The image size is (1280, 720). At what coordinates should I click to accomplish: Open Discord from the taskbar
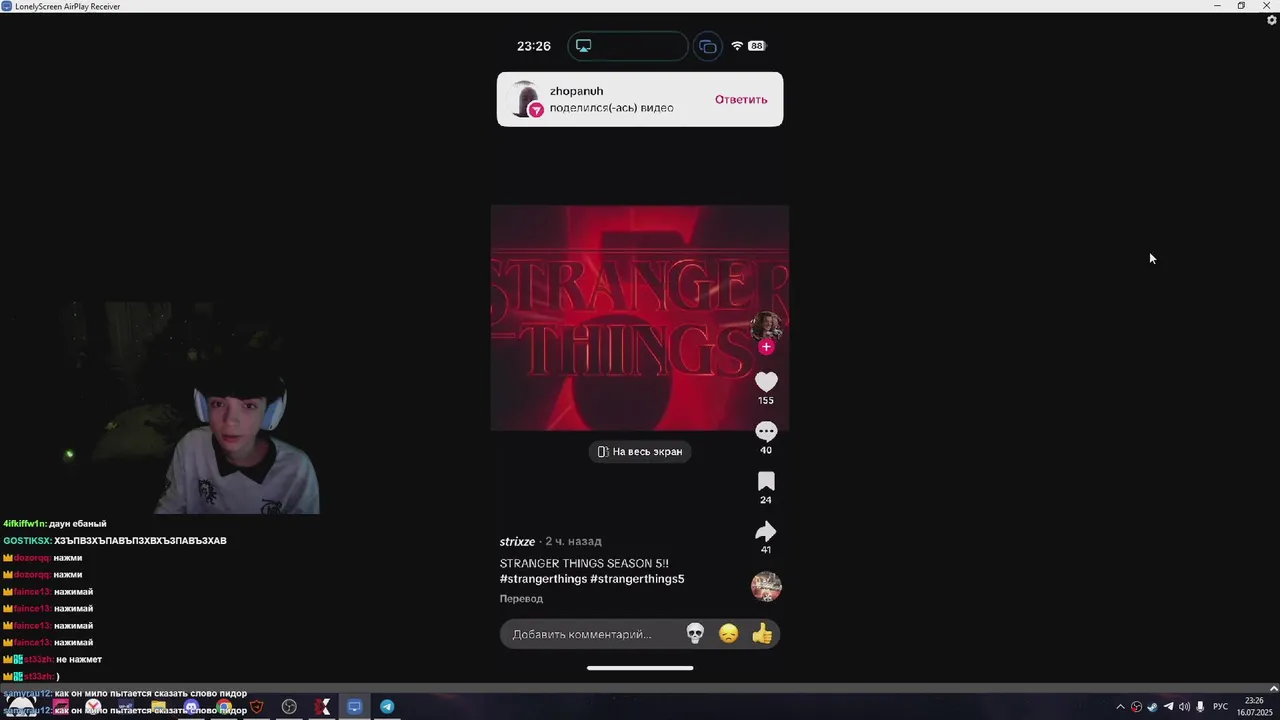[x=191, y=707]
